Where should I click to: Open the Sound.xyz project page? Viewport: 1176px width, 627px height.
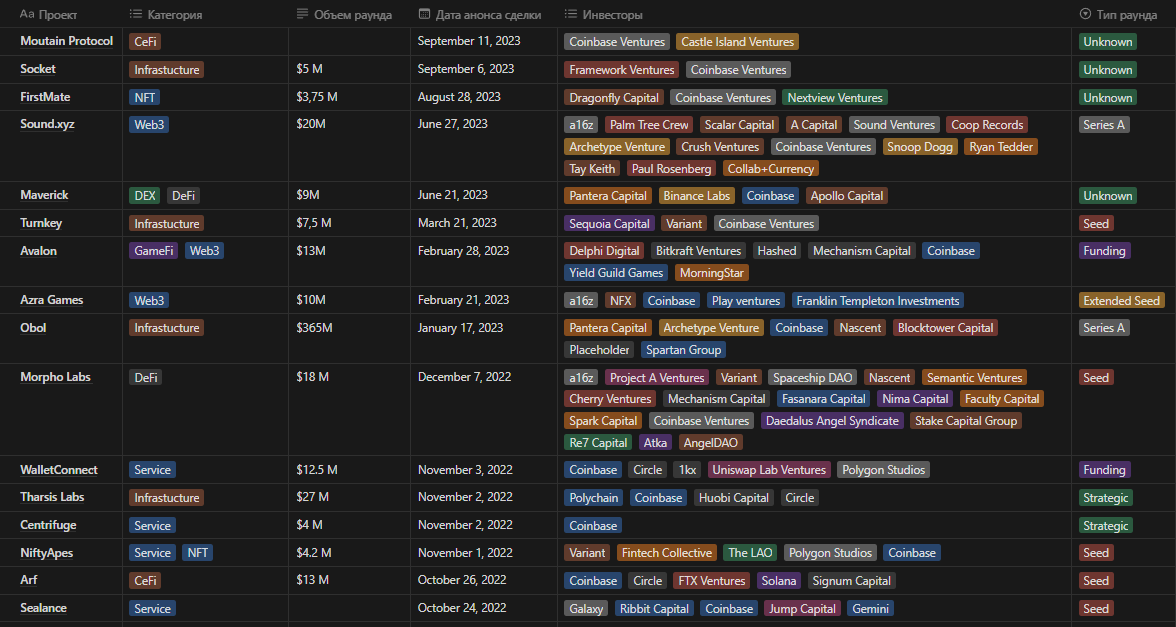(47, 124)
